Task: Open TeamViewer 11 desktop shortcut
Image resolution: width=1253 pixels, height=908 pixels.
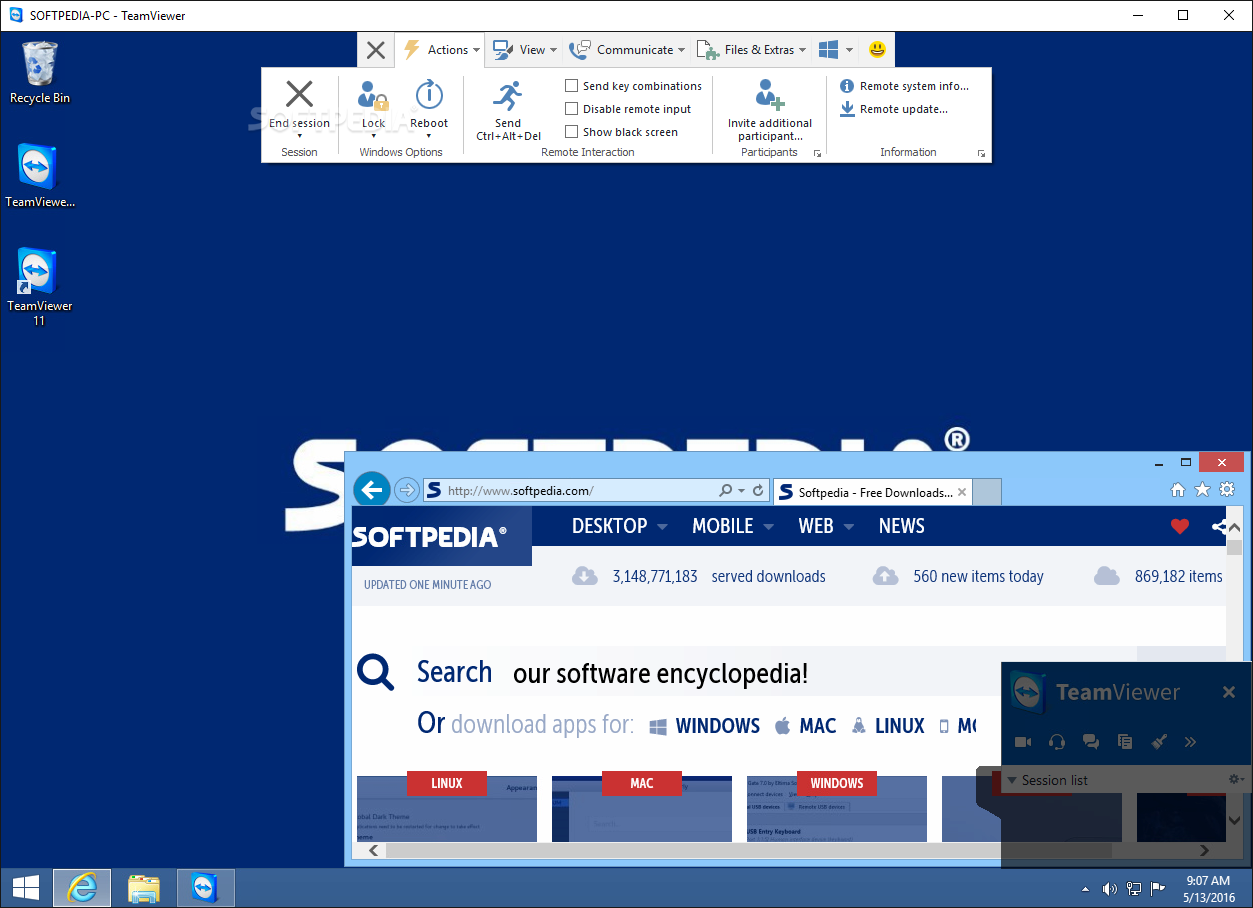Action: pos(39,287)
